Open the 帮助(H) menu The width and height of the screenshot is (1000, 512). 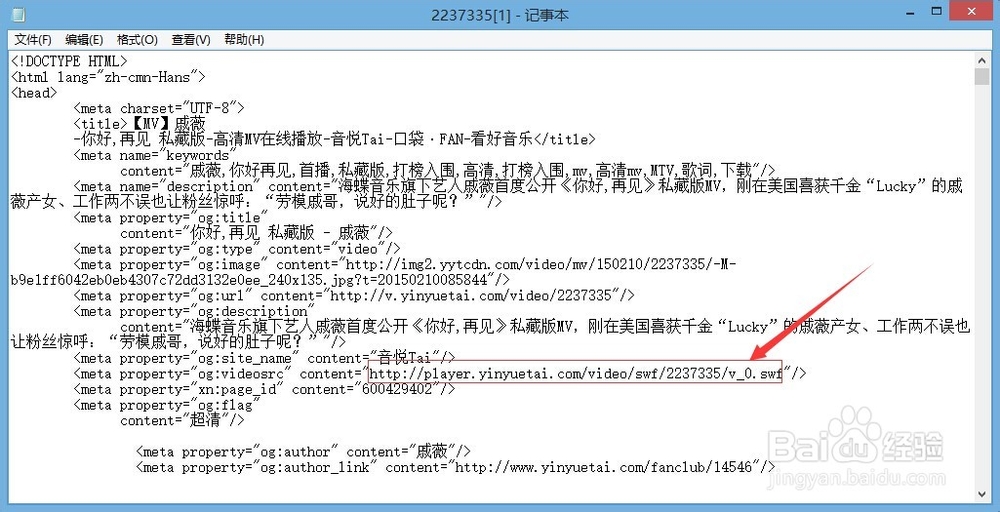244,40
